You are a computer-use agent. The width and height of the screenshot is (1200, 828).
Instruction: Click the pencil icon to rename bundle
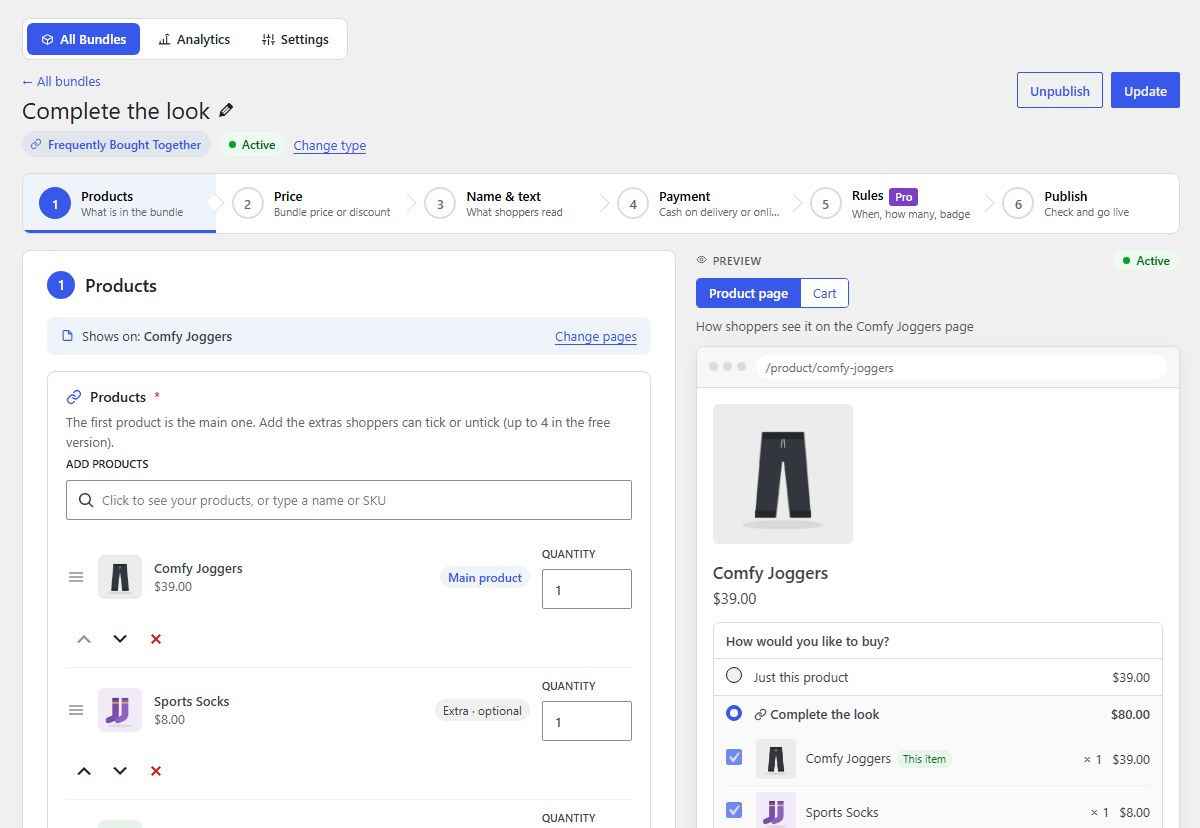click(226, 110)
